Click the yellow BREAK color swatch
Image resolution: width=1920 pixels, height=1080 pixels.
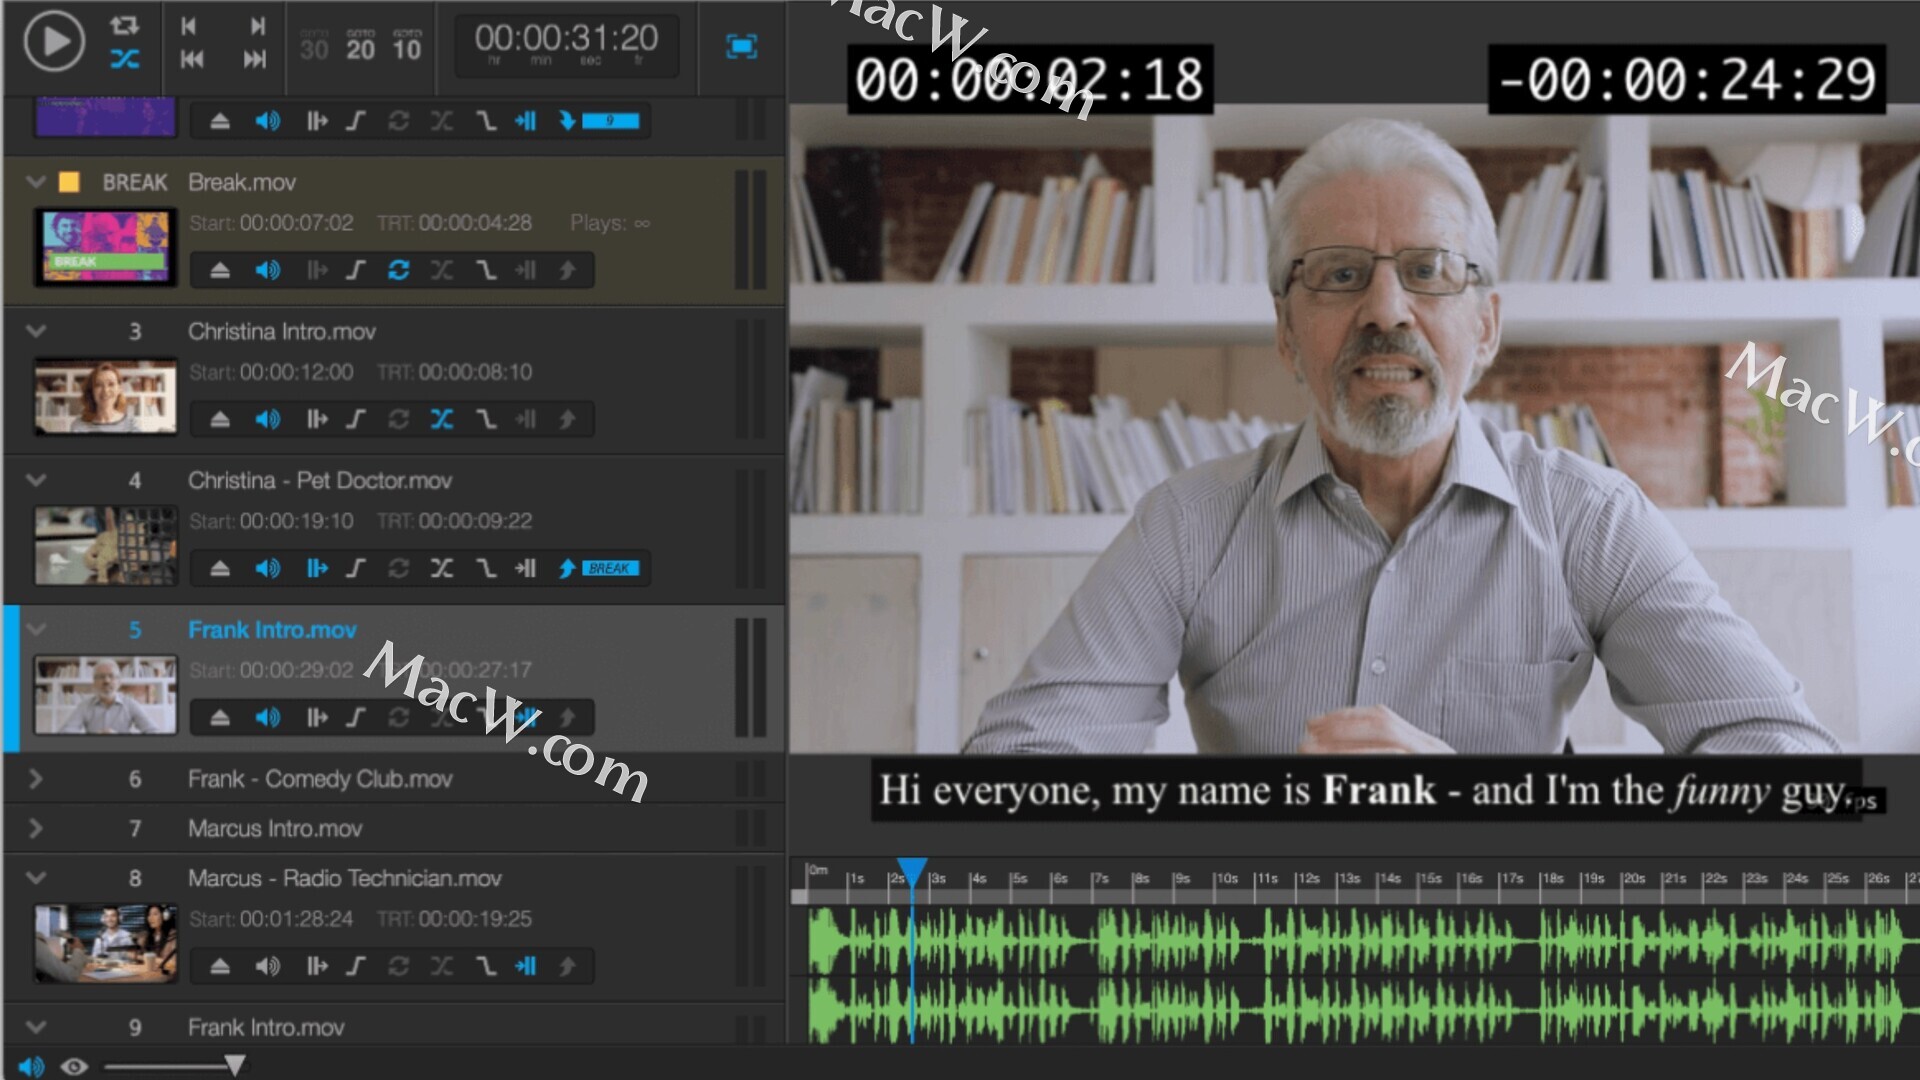69,182
